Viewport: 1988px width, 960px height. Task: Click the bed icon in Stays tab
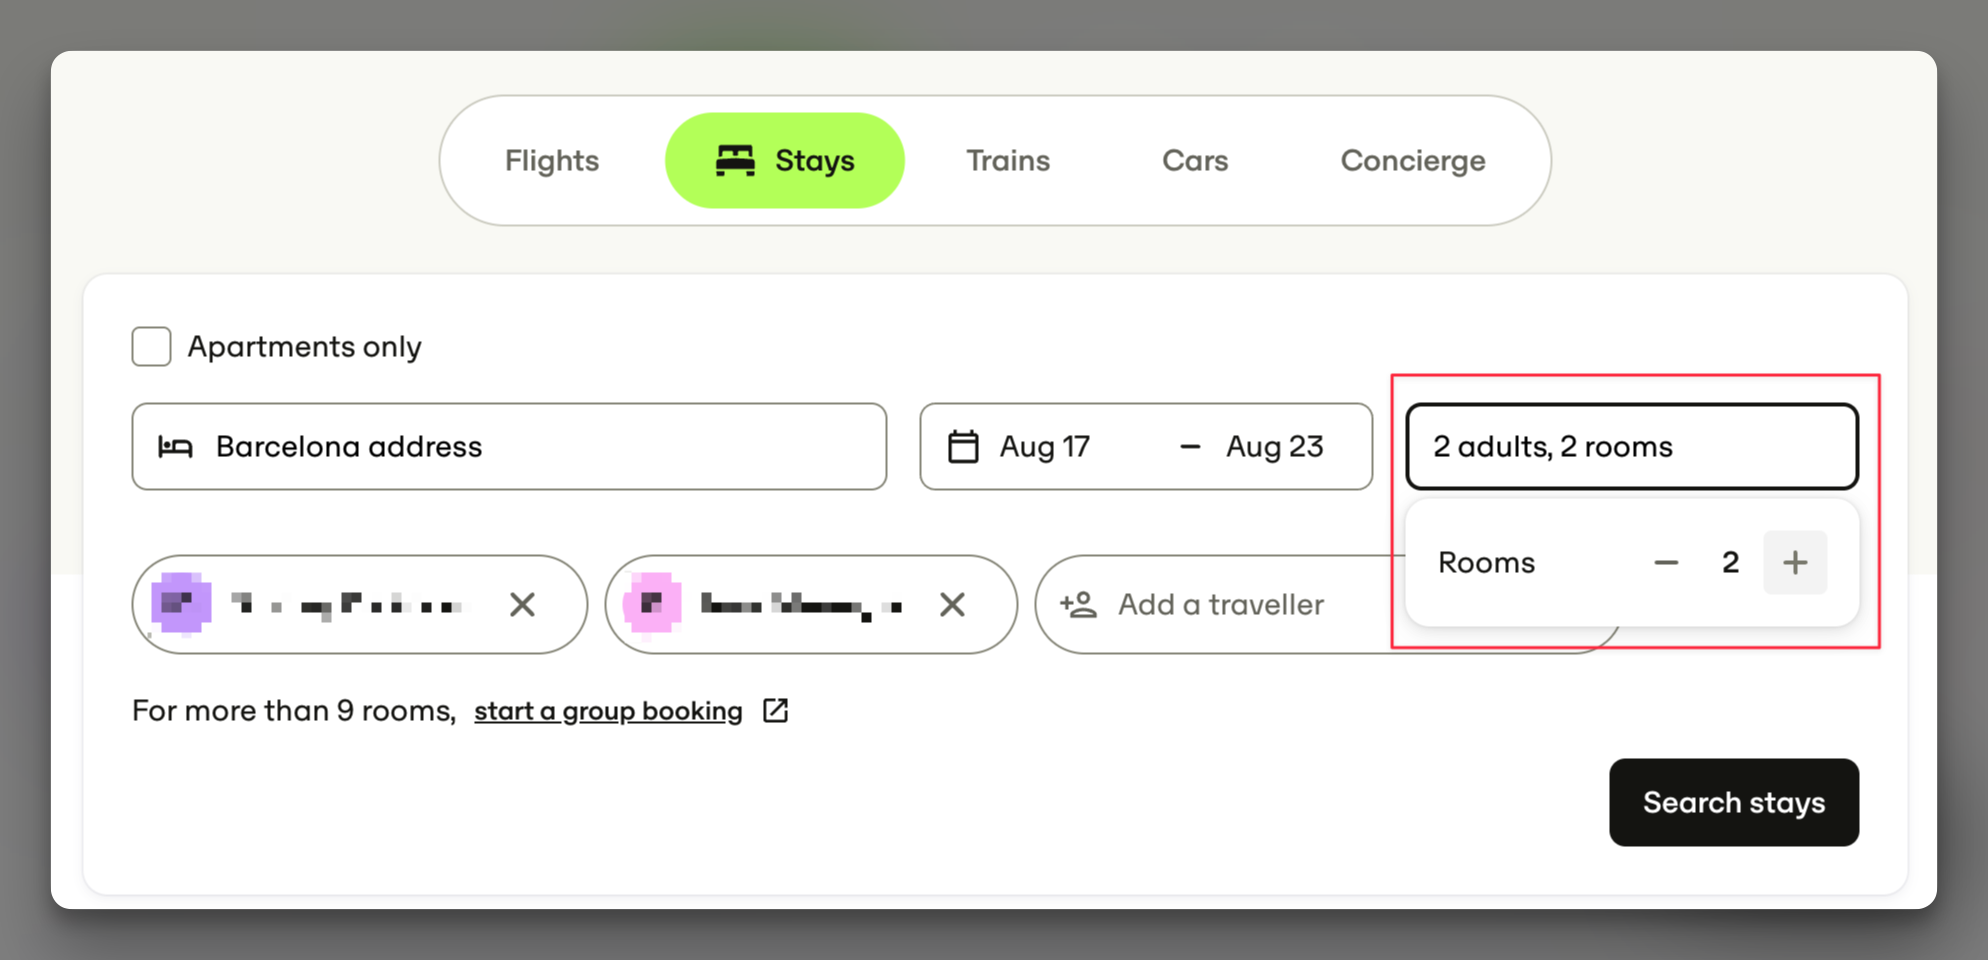[x=735, y=160]
